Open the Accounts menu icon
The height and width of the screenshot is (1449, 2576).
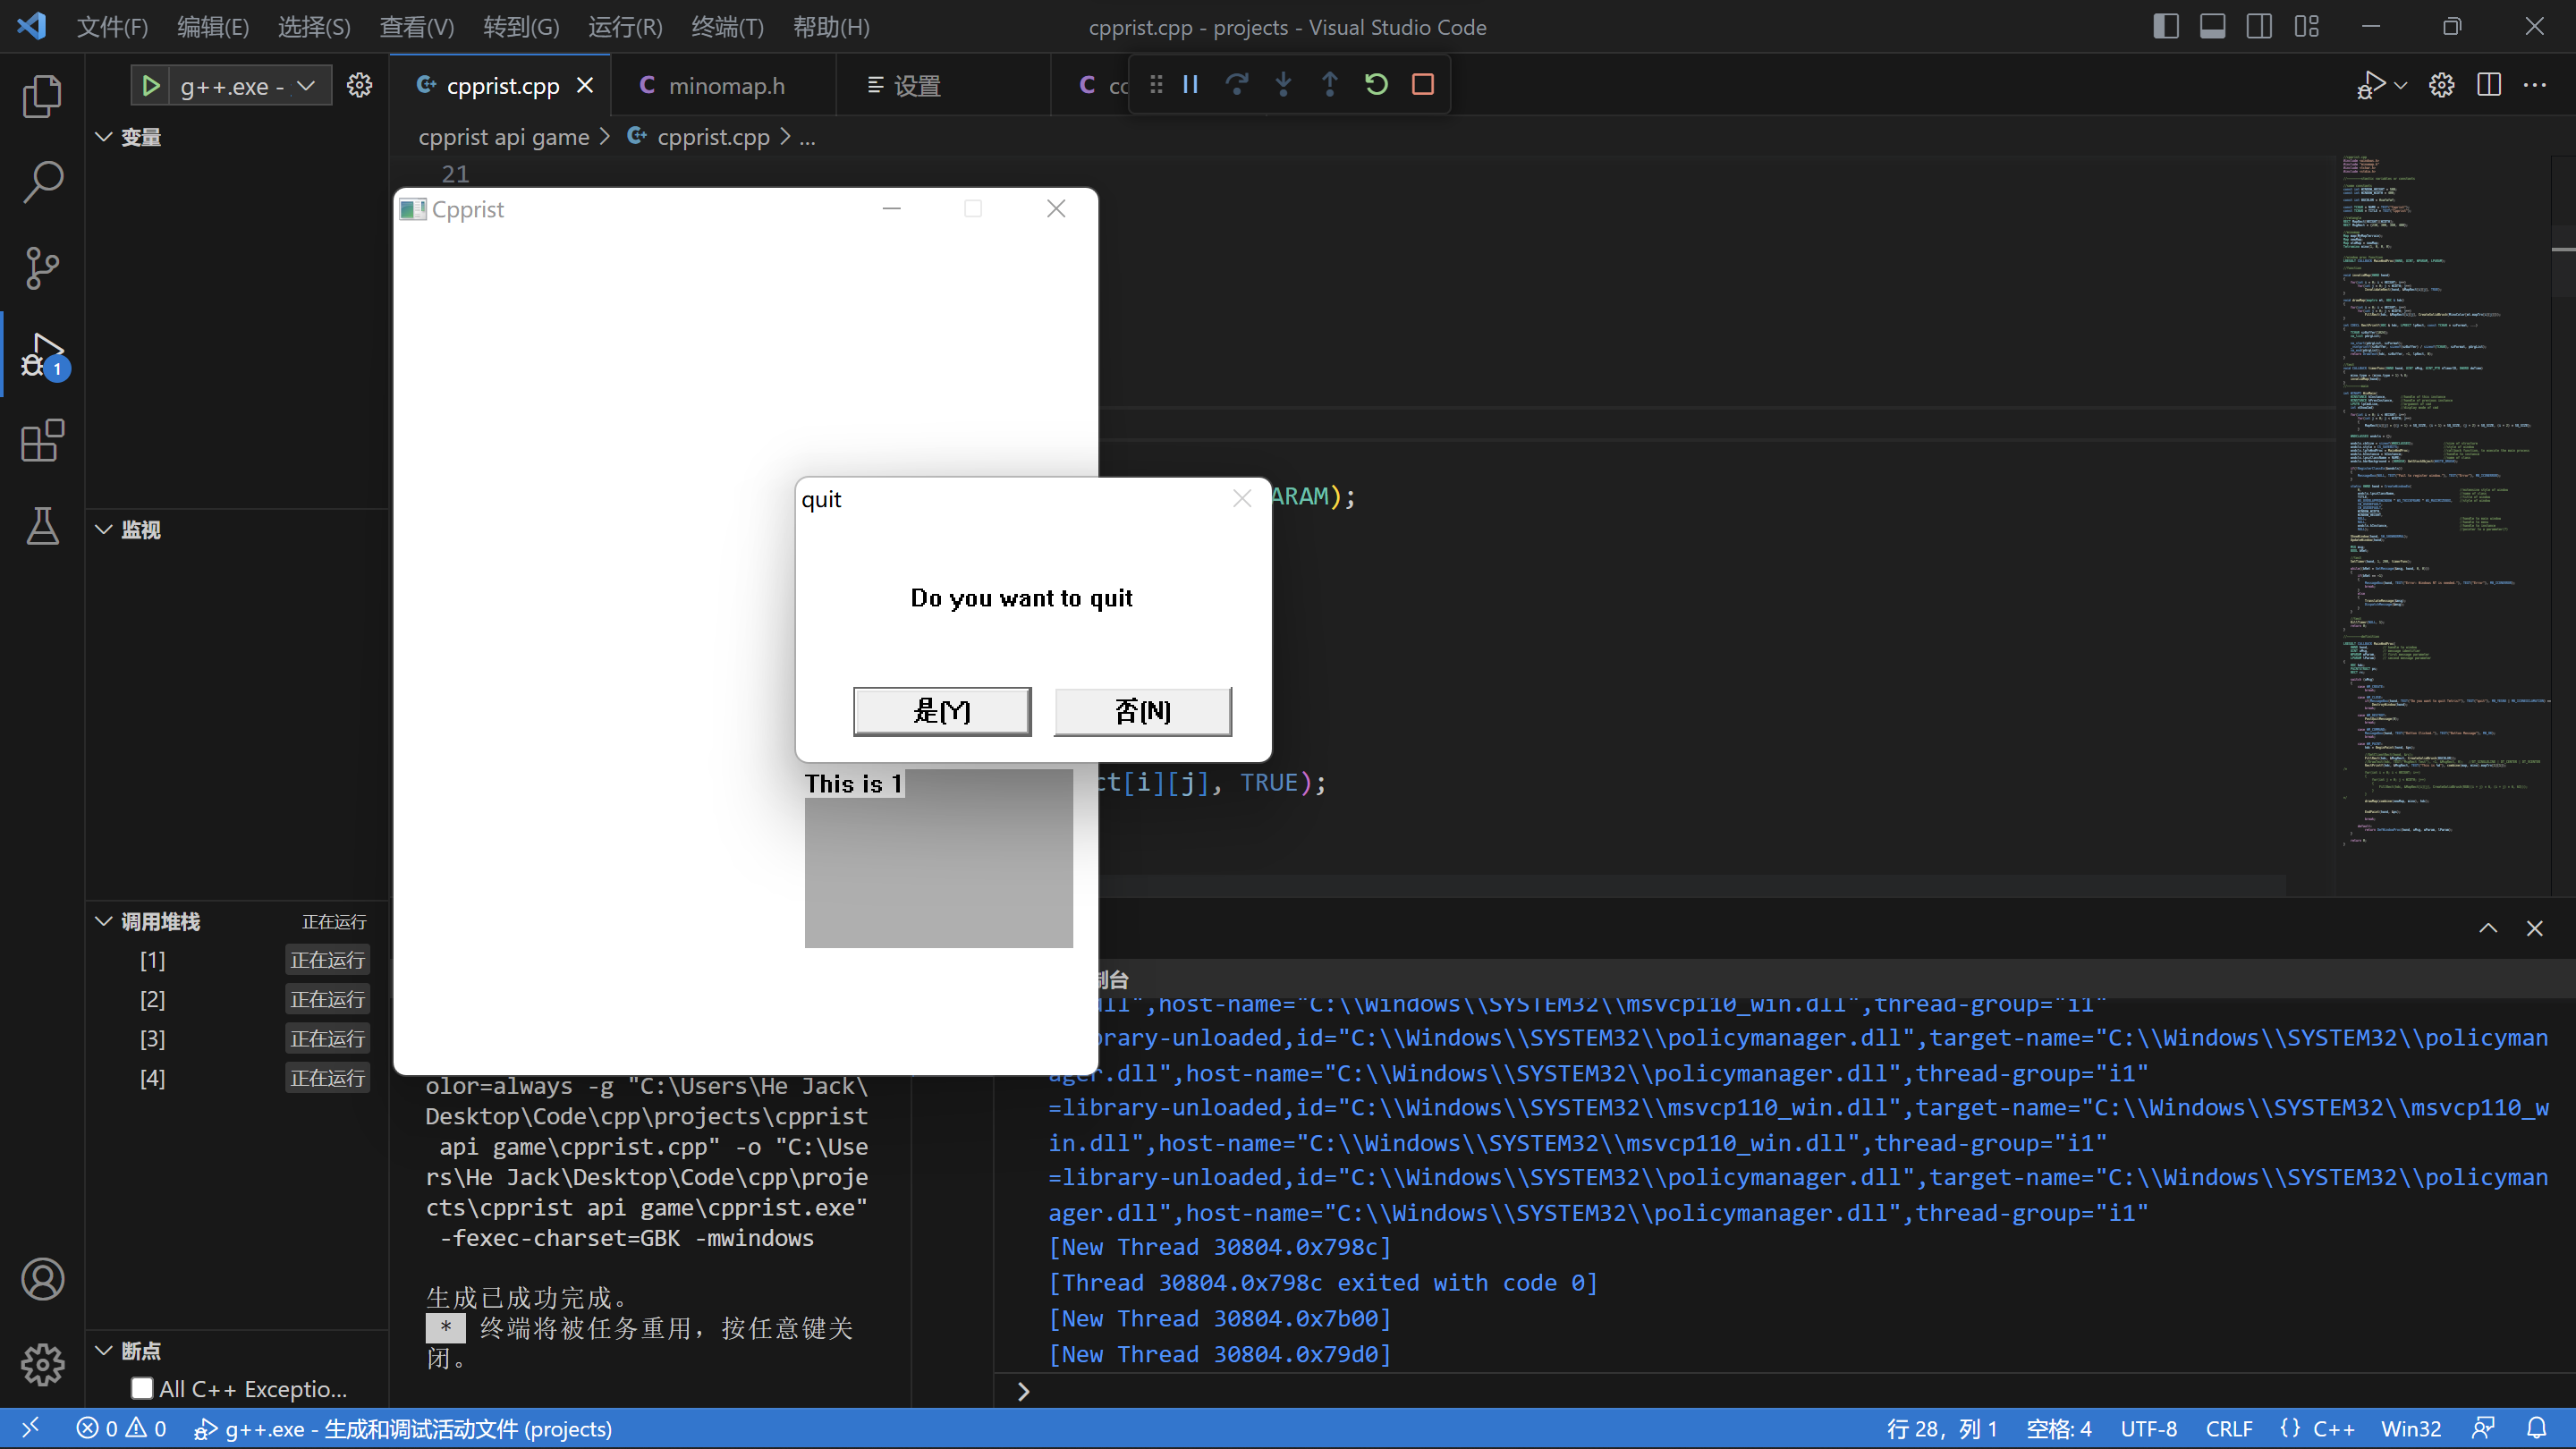42,1278
